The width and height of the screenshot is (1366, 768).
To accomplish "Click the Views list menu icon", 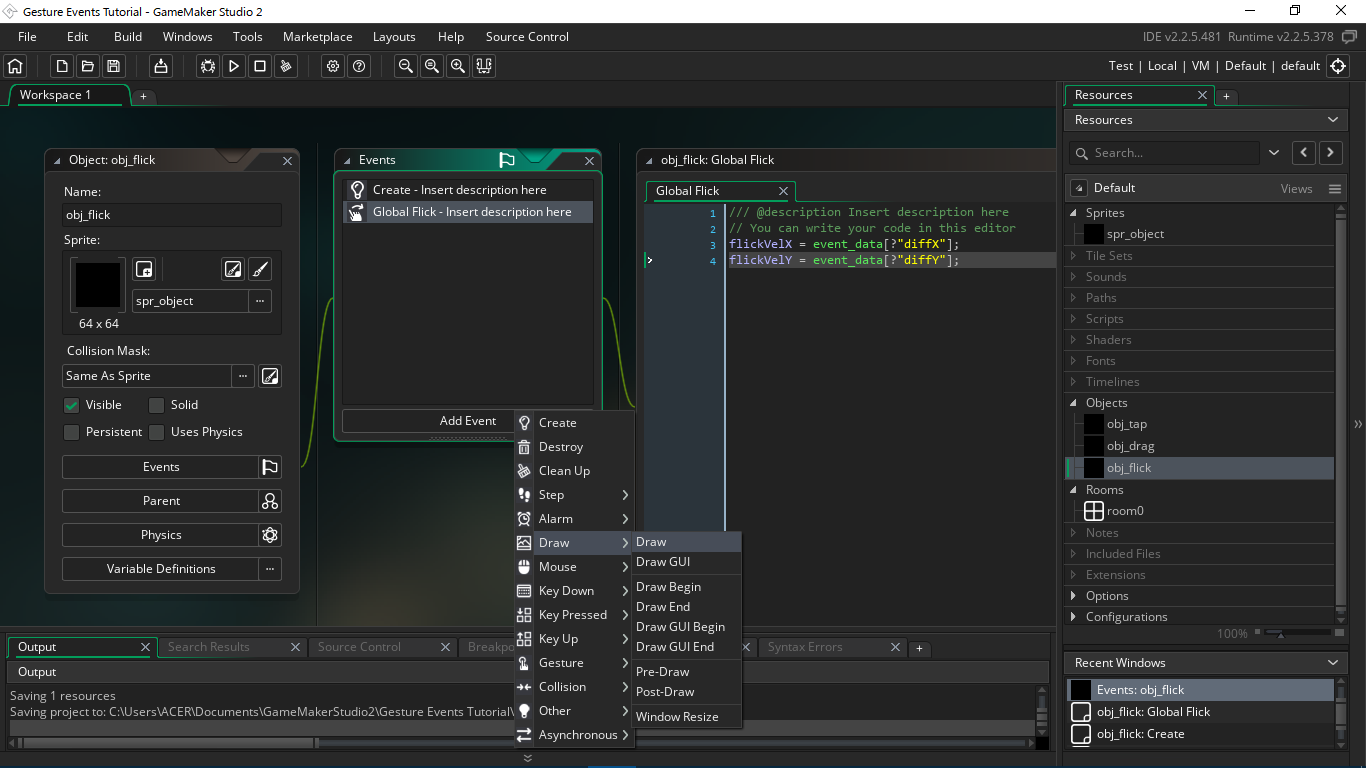I will click(1334, 188).
